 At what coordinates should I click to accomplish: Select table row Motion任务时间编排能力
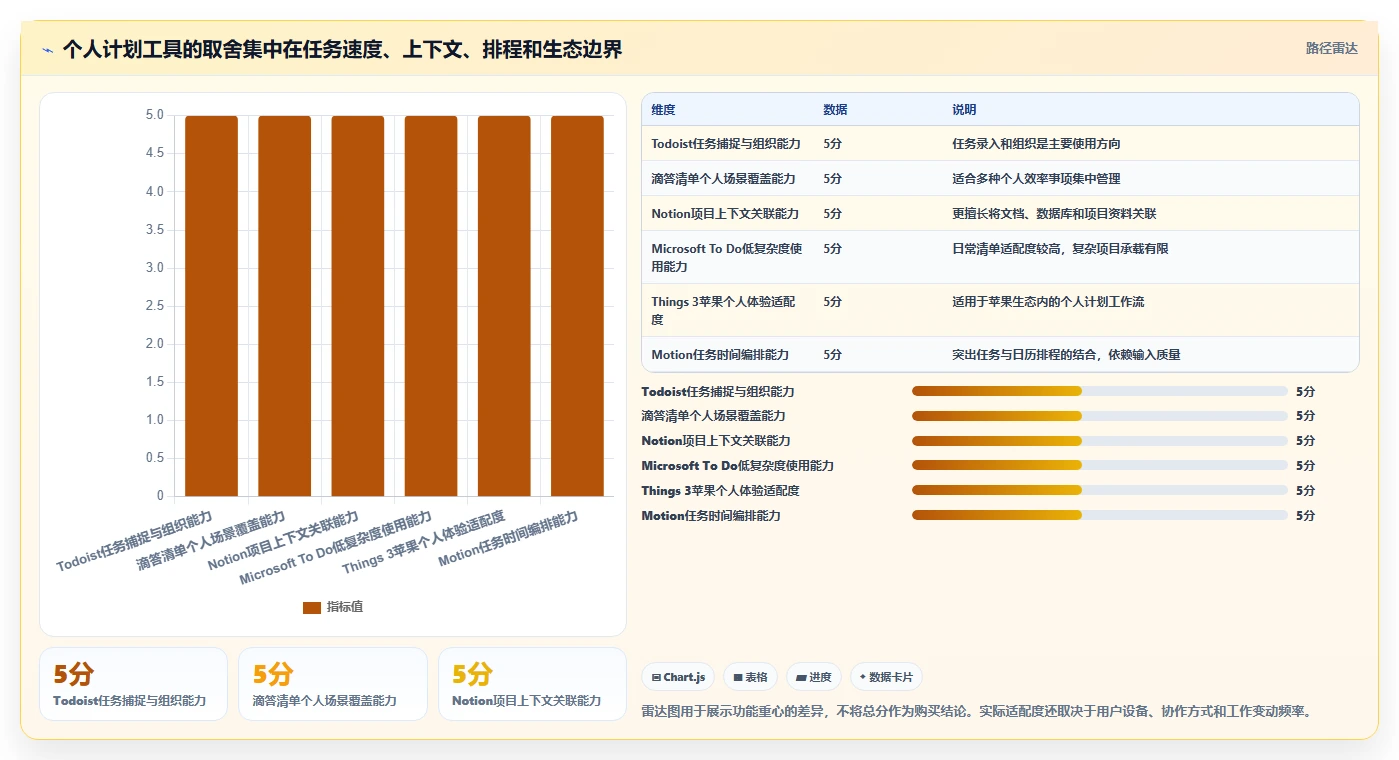tap(1000, 354)
